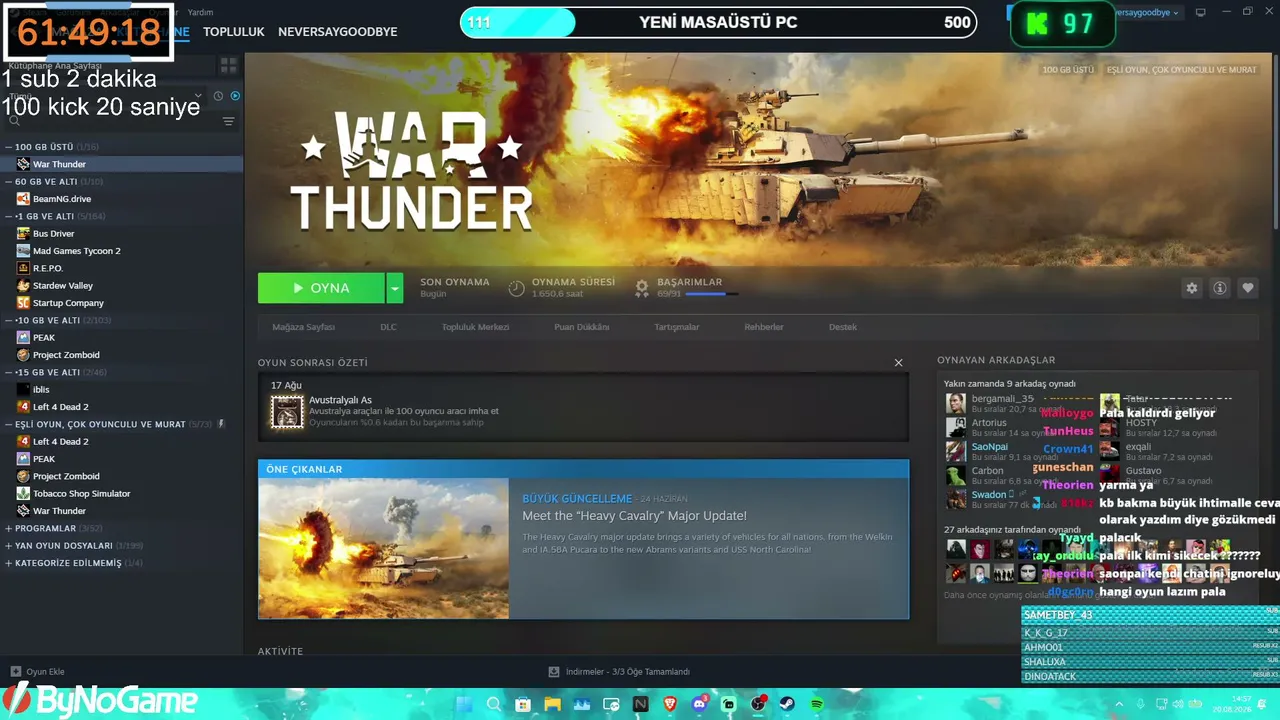Open NEVERSAYGOODBYE profile menu
The height and width of the screenshot is (720, 1280).
click(x=338, y=32)
